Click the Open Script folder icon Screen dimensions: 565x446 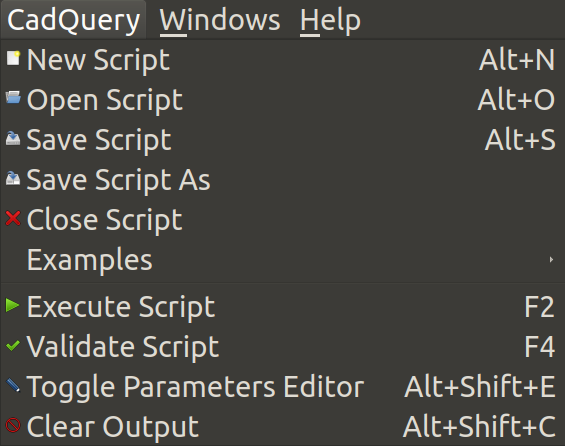(13, 98)
